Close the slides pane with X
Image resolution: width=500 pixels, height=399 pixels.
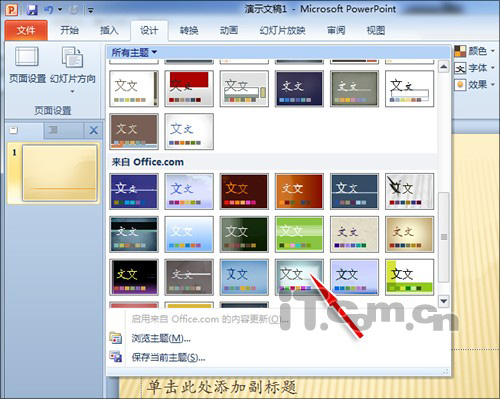coord(94,130)
